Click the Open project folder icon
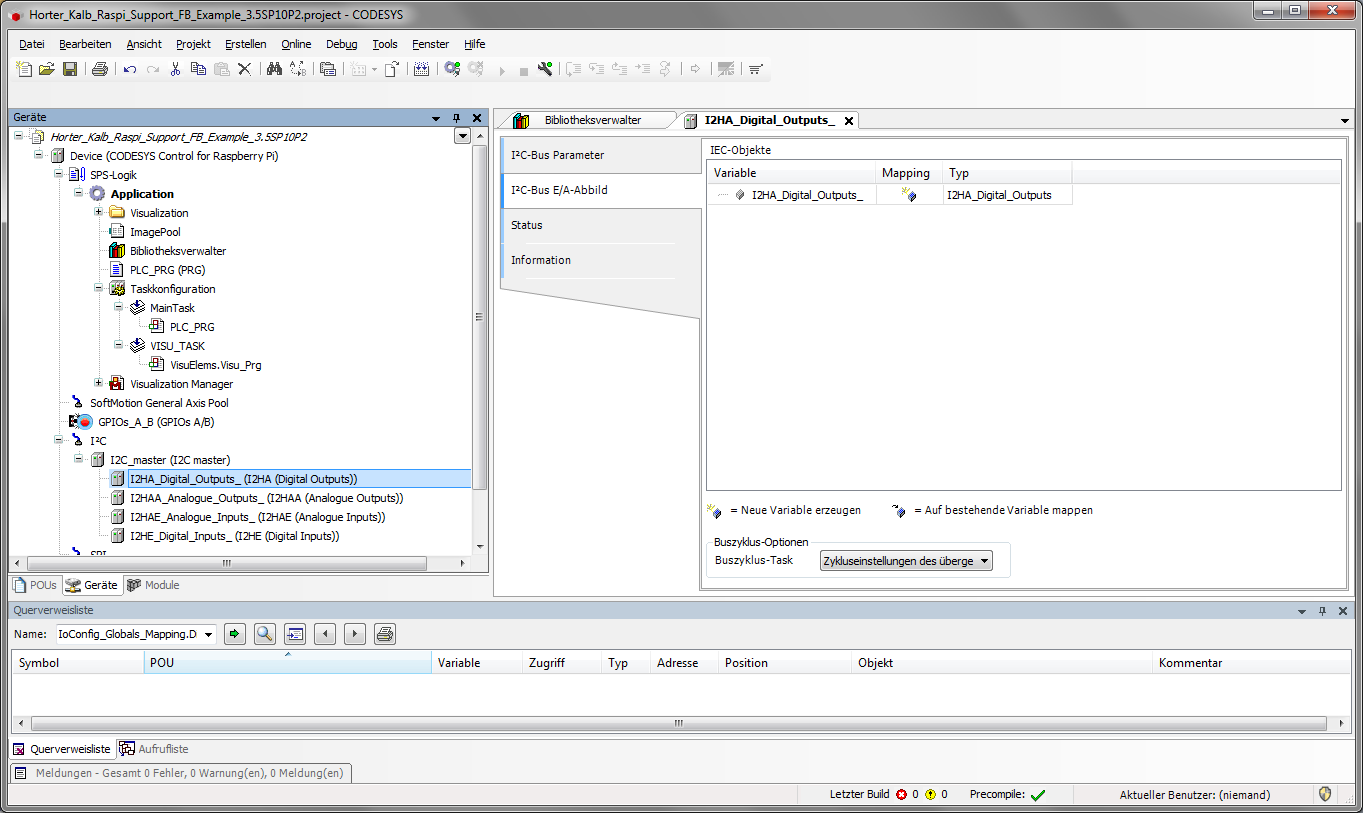This screenshot has width=1363, height=813. 47,69
